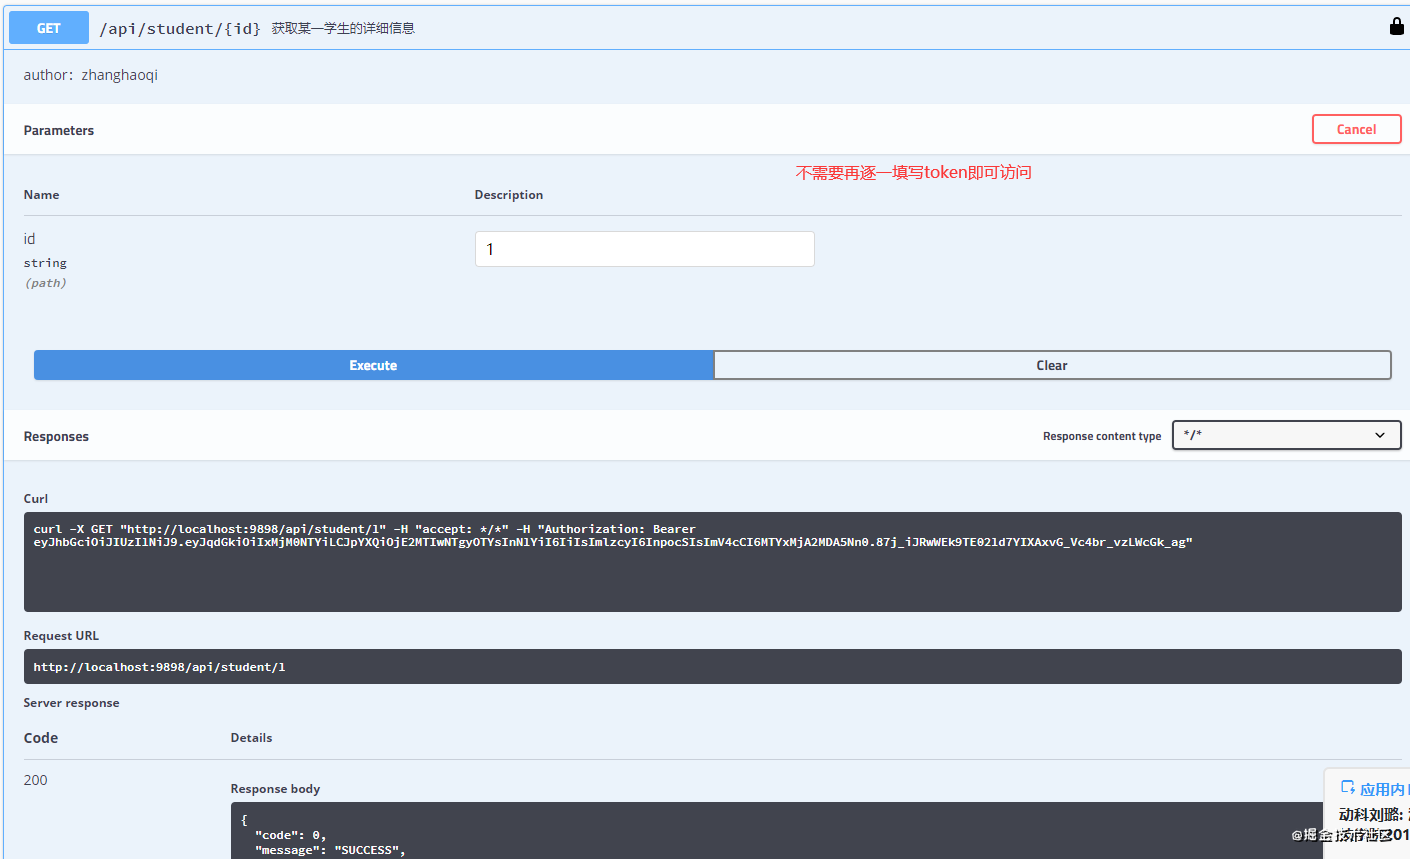This screenshot has width=1410, height=859.
Task: Click the Details column header
Action: [x=251, y=738]
